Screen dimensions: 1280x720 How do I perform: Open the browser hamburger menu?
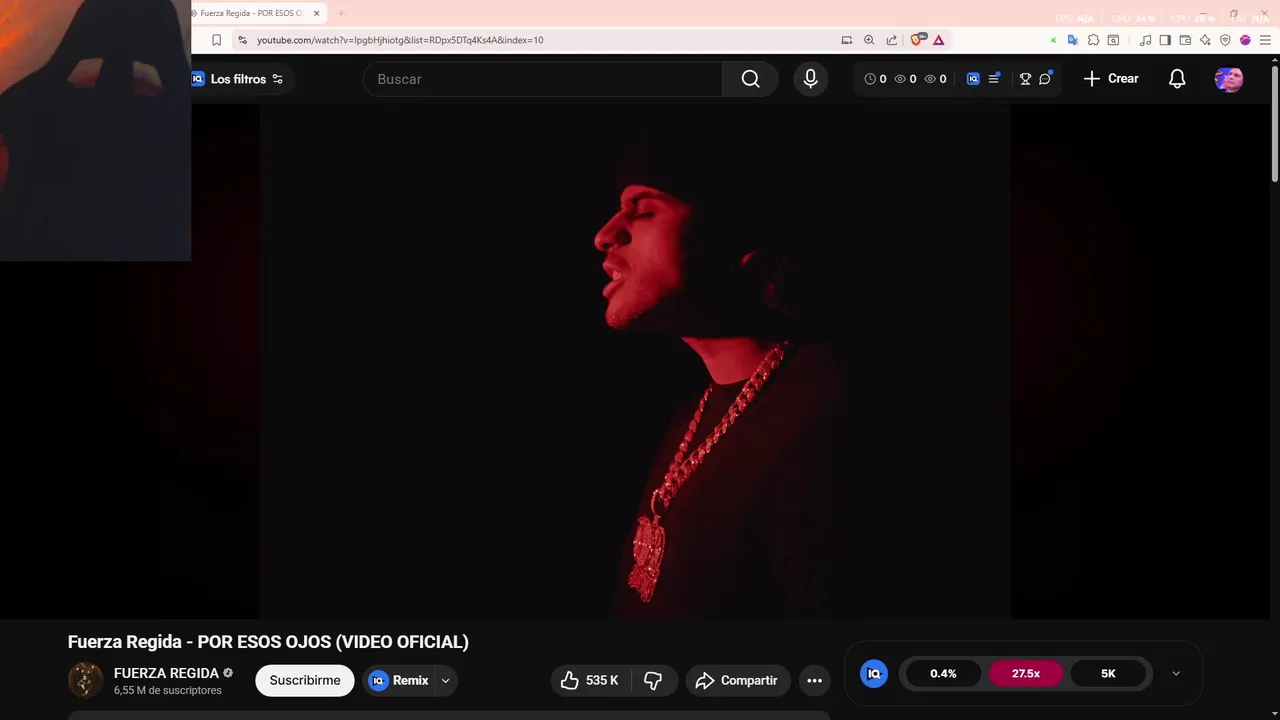(x=1265, y=40)
